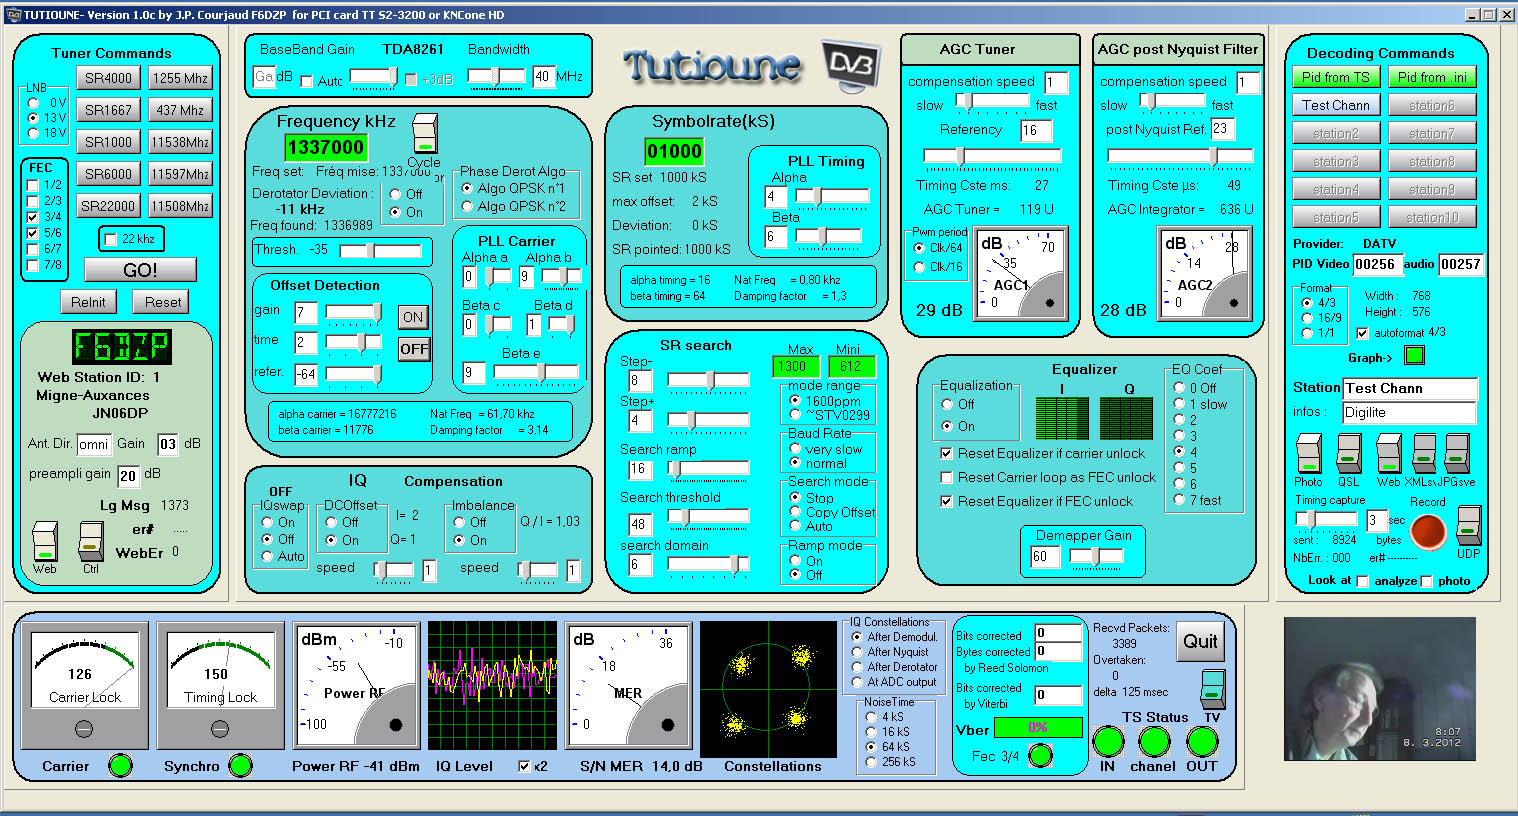
Task: Toggle the x2 IQ Level checkbox
Action: click(525, 766)
